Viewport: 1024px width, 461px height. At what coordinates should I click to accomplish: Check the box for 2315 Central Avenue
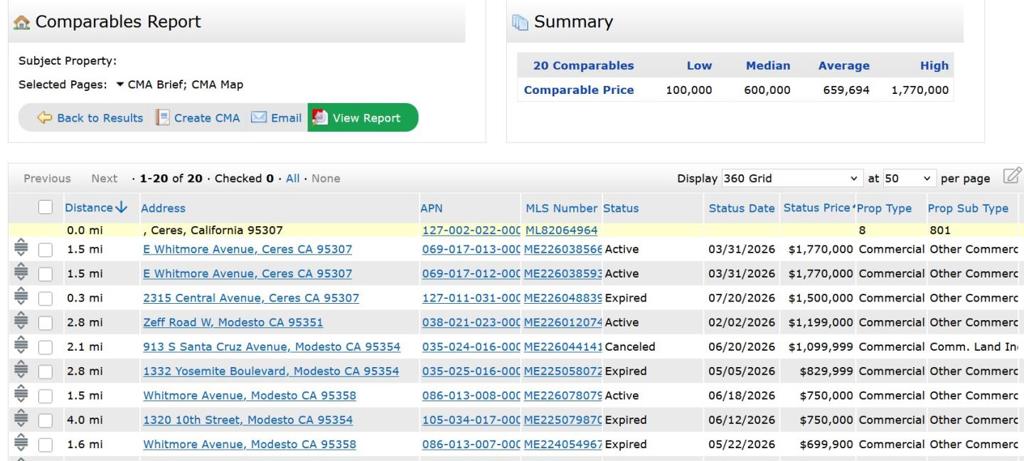pos(45,298)
